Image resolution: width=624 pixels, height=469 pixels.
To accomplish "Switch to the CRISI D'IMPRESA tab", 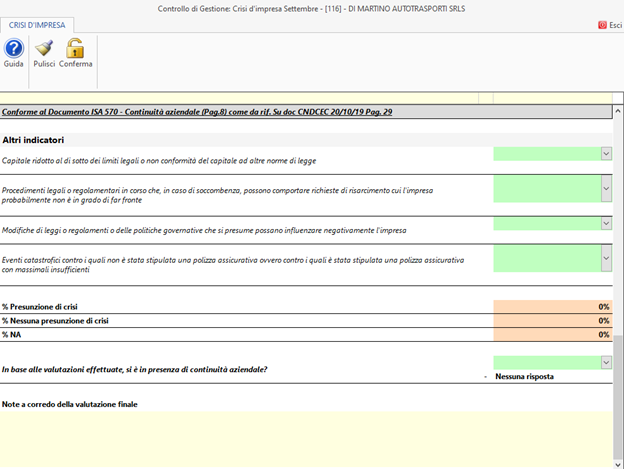I will point(39,24).
